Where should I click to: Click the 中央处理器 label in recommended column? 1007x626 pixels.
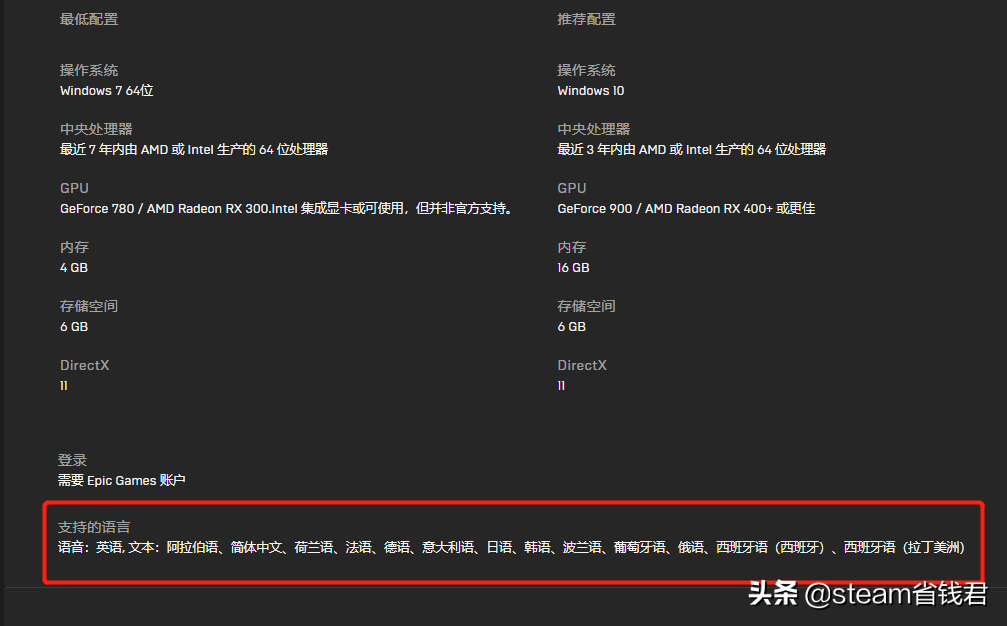tap(593, 129)
